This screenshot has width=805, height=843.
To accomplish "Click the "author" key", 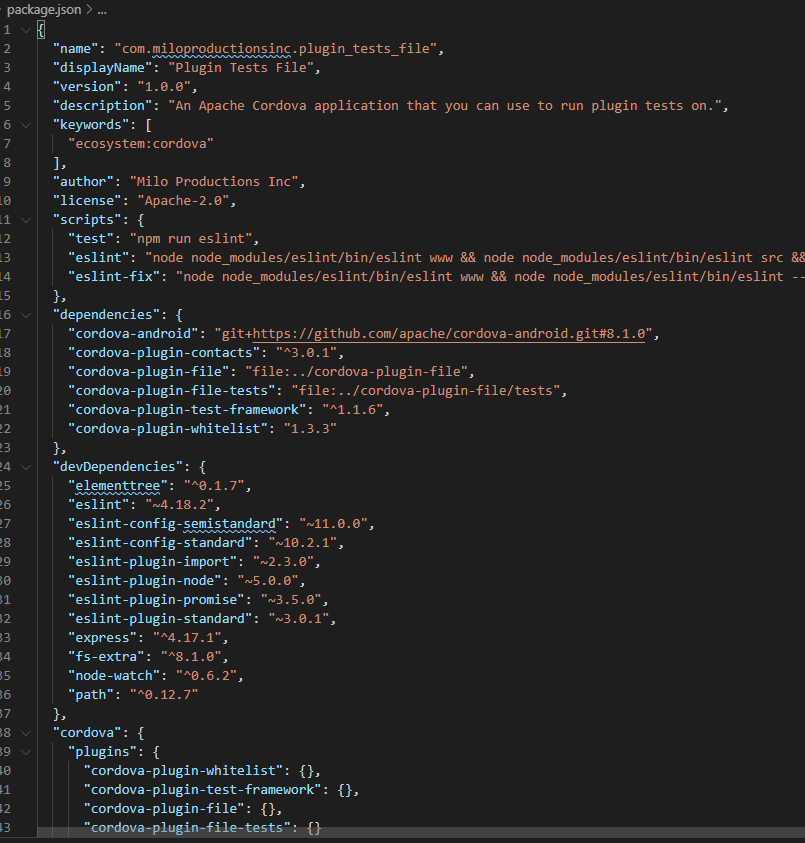I will point(83,182).
